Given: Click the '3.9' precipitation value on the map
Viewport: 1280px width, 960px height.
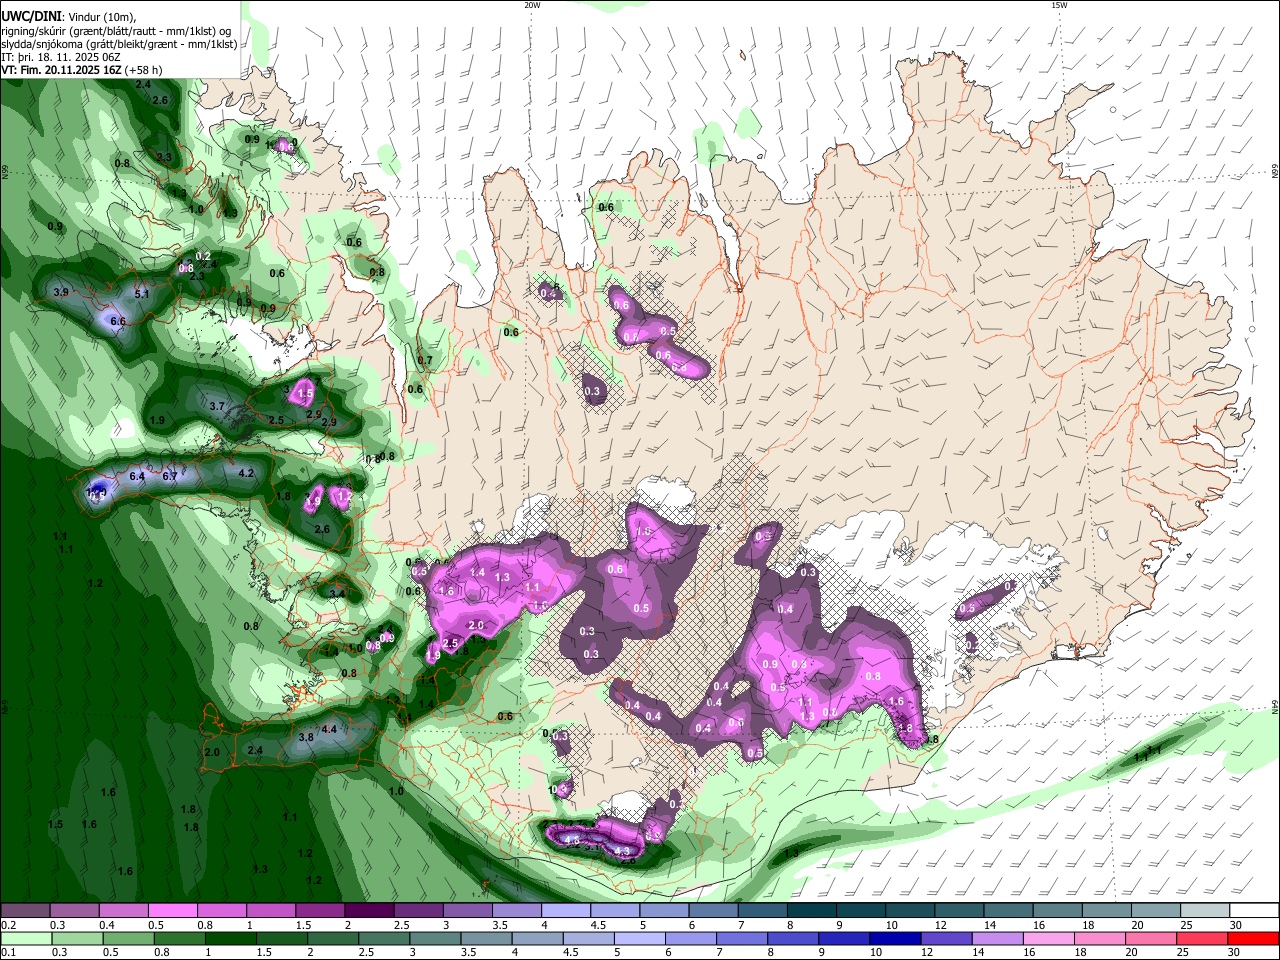Looking at the screenshot, I should (61, 292).
